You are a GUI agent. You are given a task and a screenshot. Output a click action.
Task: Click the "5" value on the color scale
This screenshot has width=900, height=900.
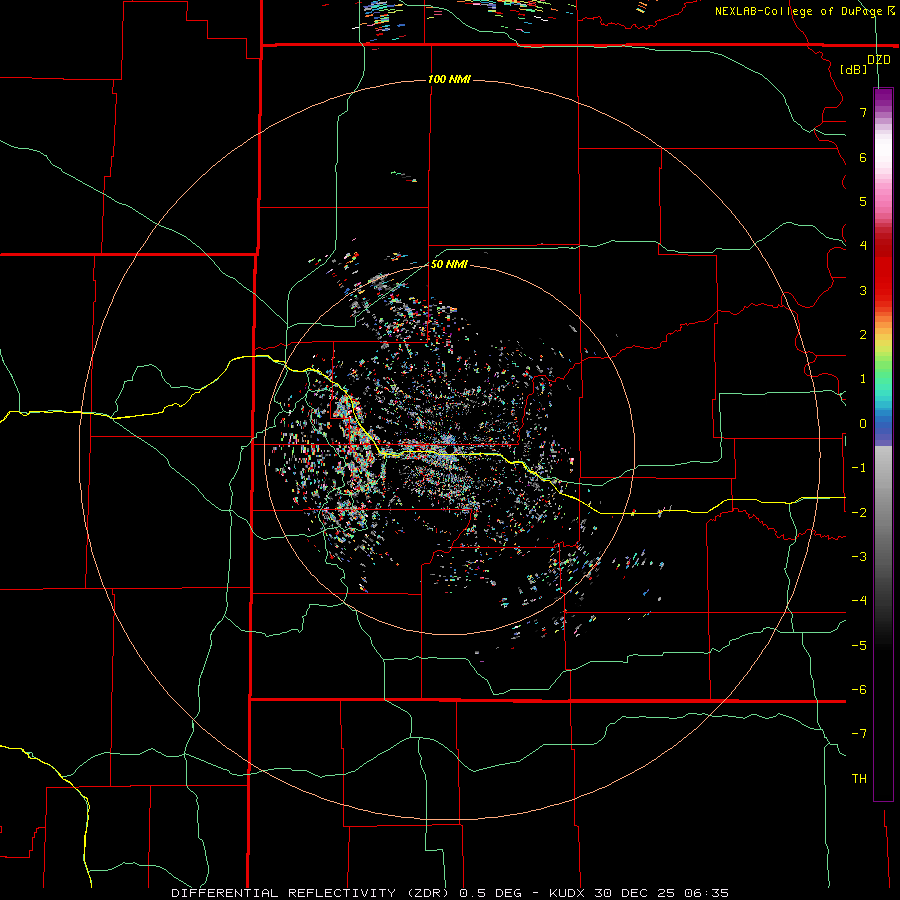coord(863,201)
